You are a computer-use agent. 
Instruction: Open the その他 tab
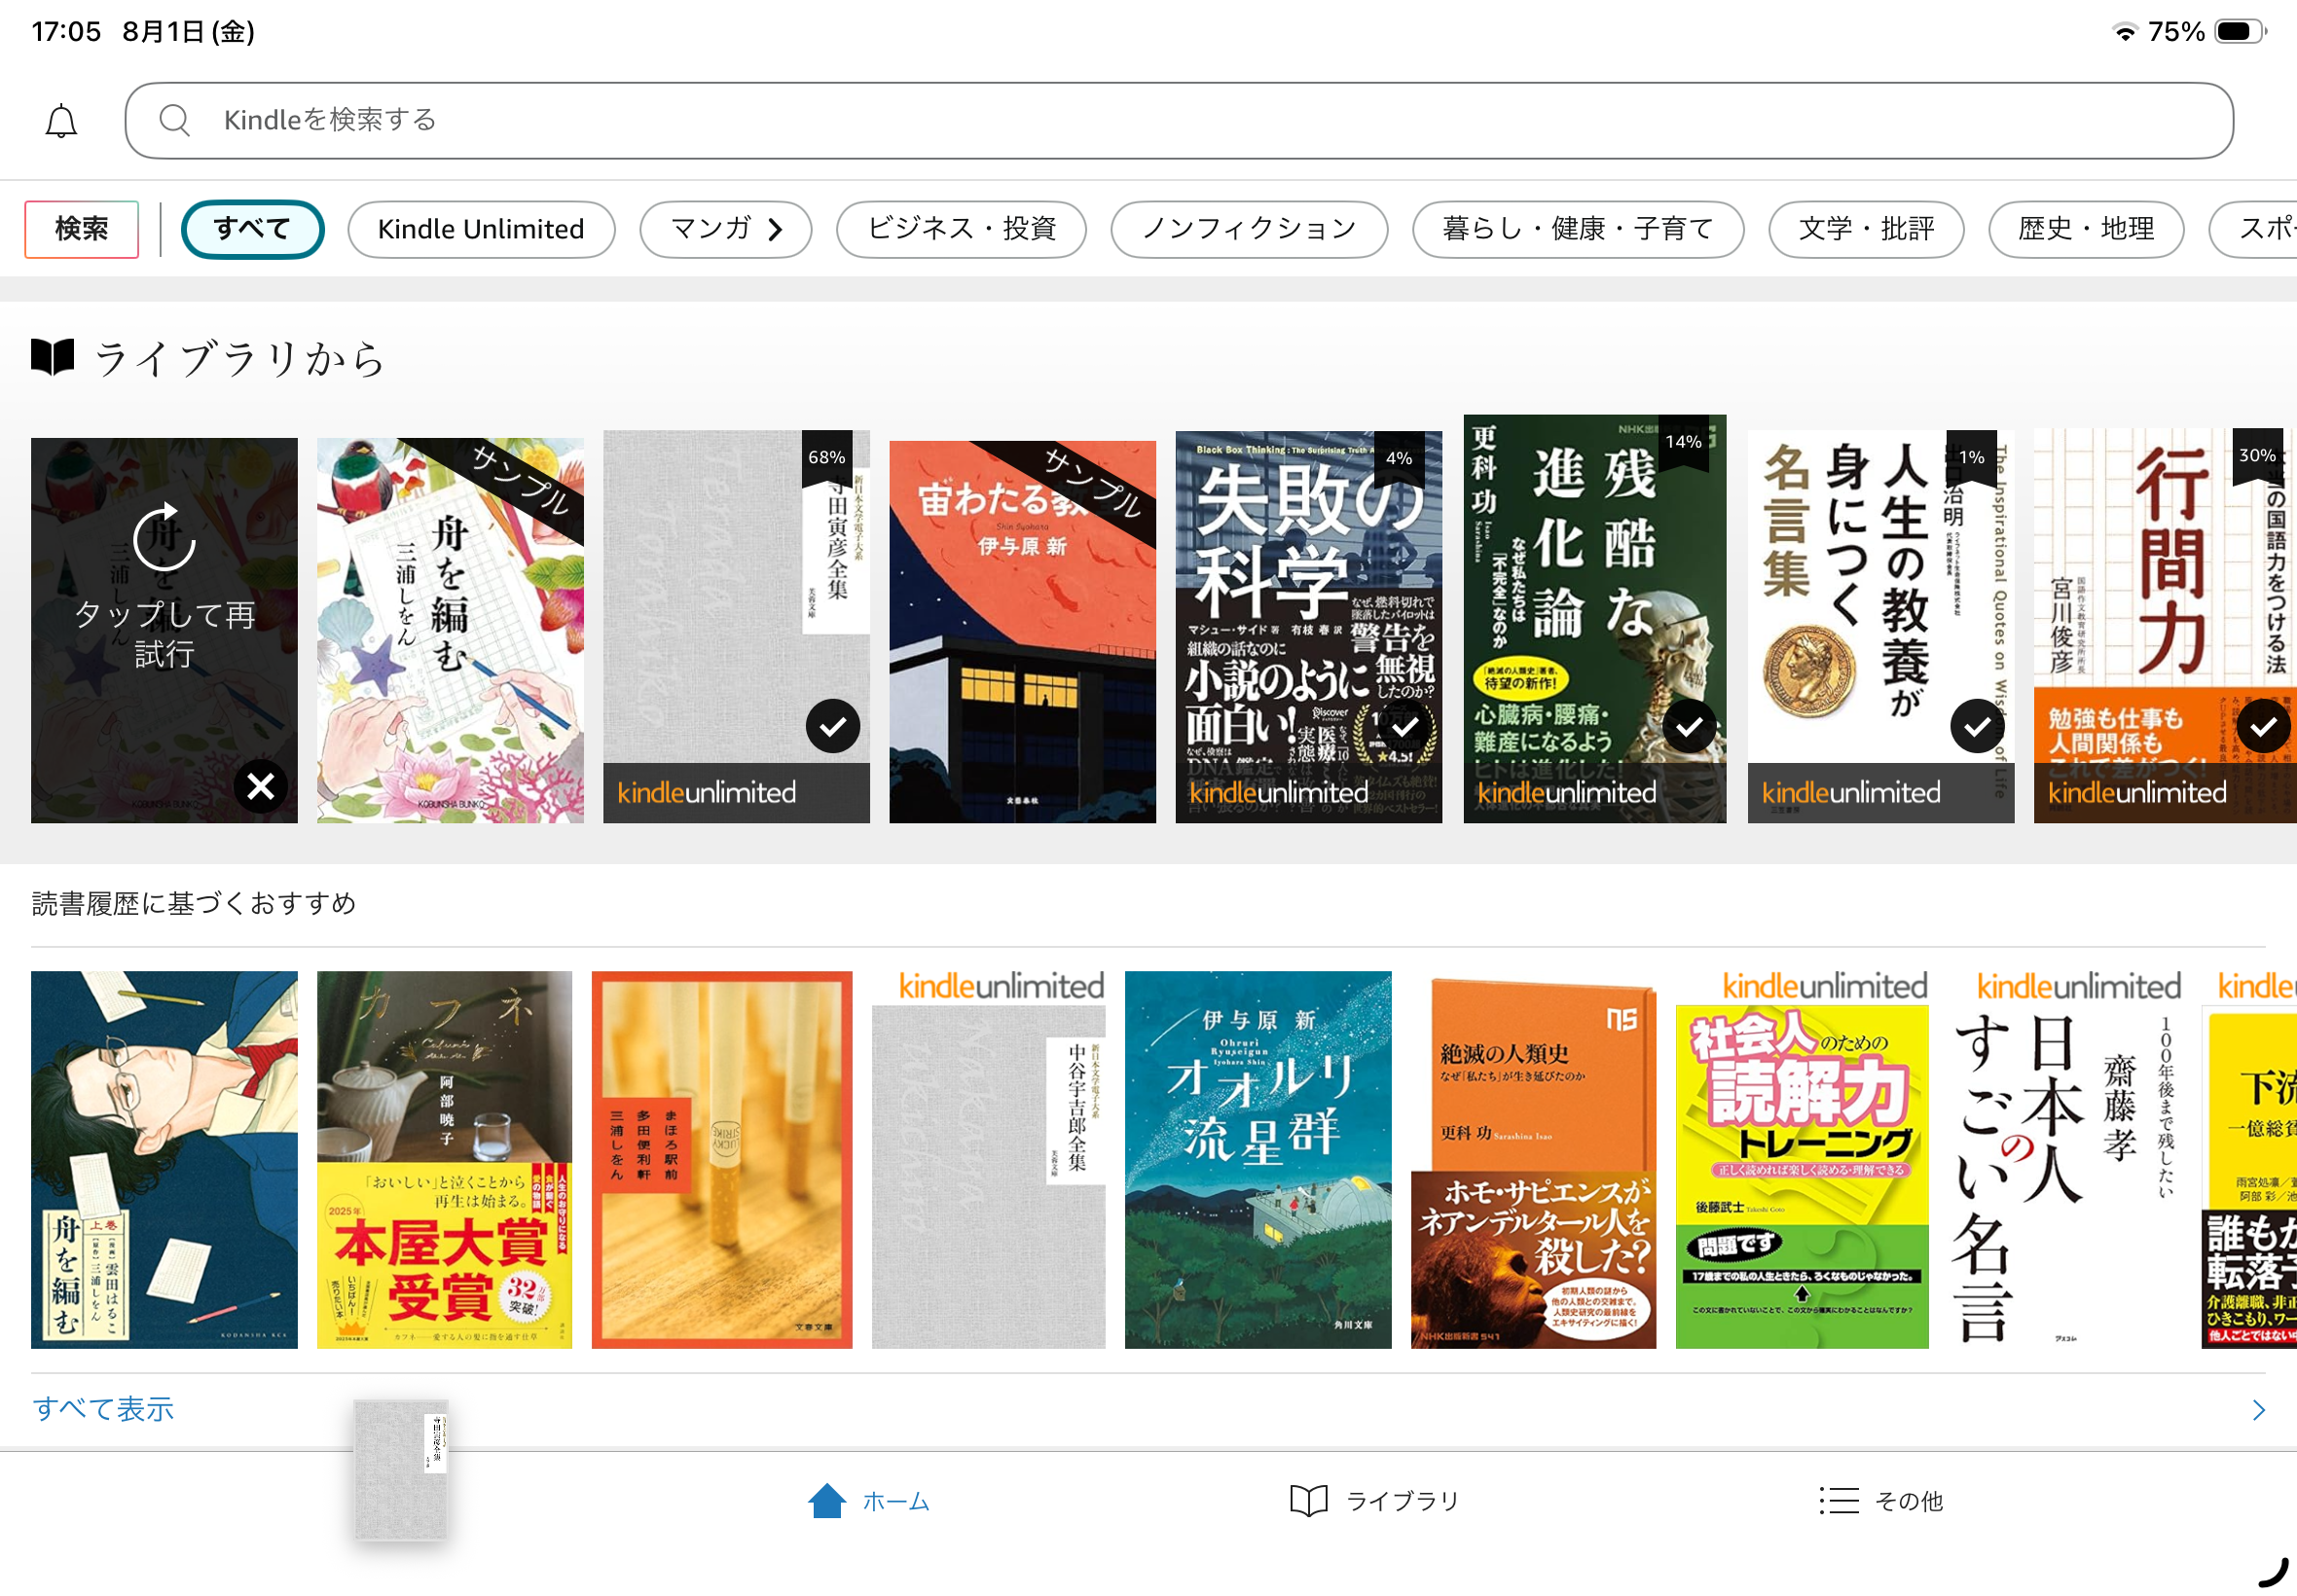1881,1501
